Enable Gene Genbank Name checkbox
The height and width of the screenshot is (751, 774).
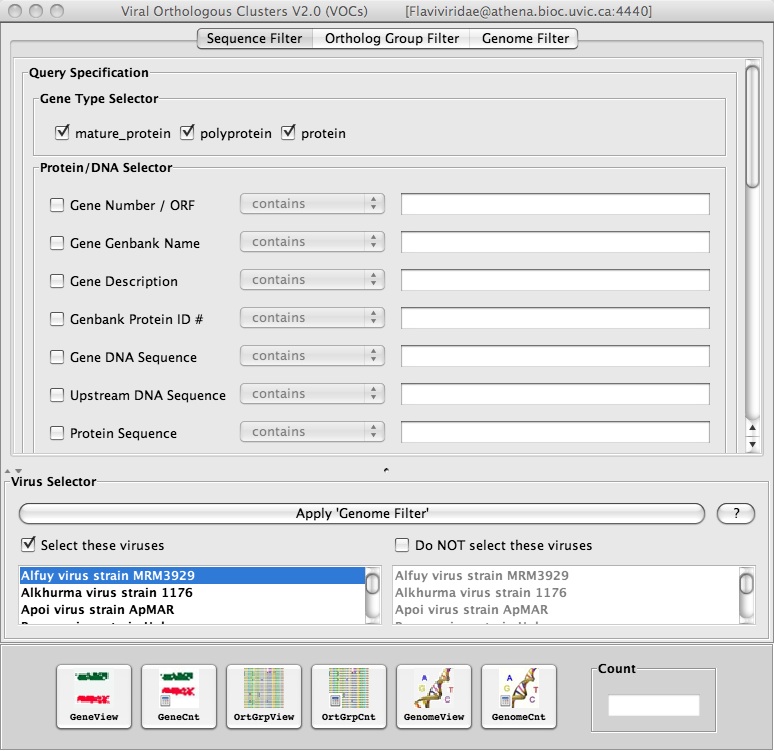(57, 243)
